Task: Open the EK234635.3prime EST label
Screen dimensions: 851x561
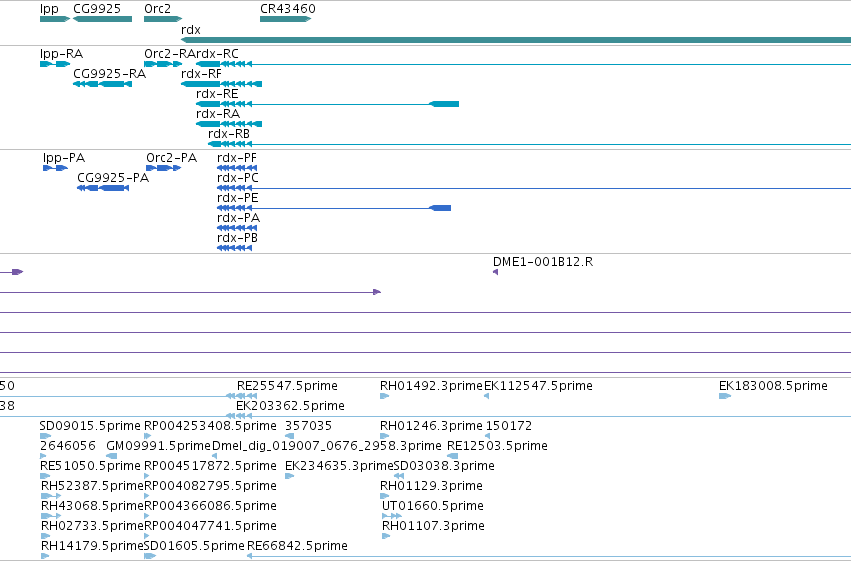Action: tap(339, 466)
